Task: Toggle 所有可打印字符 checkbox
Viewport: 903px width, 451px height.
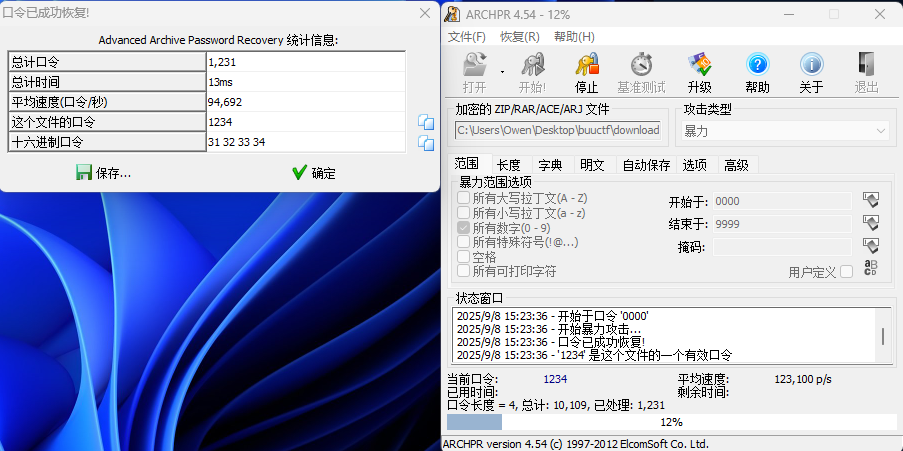Action: click(x=463, y=271)
